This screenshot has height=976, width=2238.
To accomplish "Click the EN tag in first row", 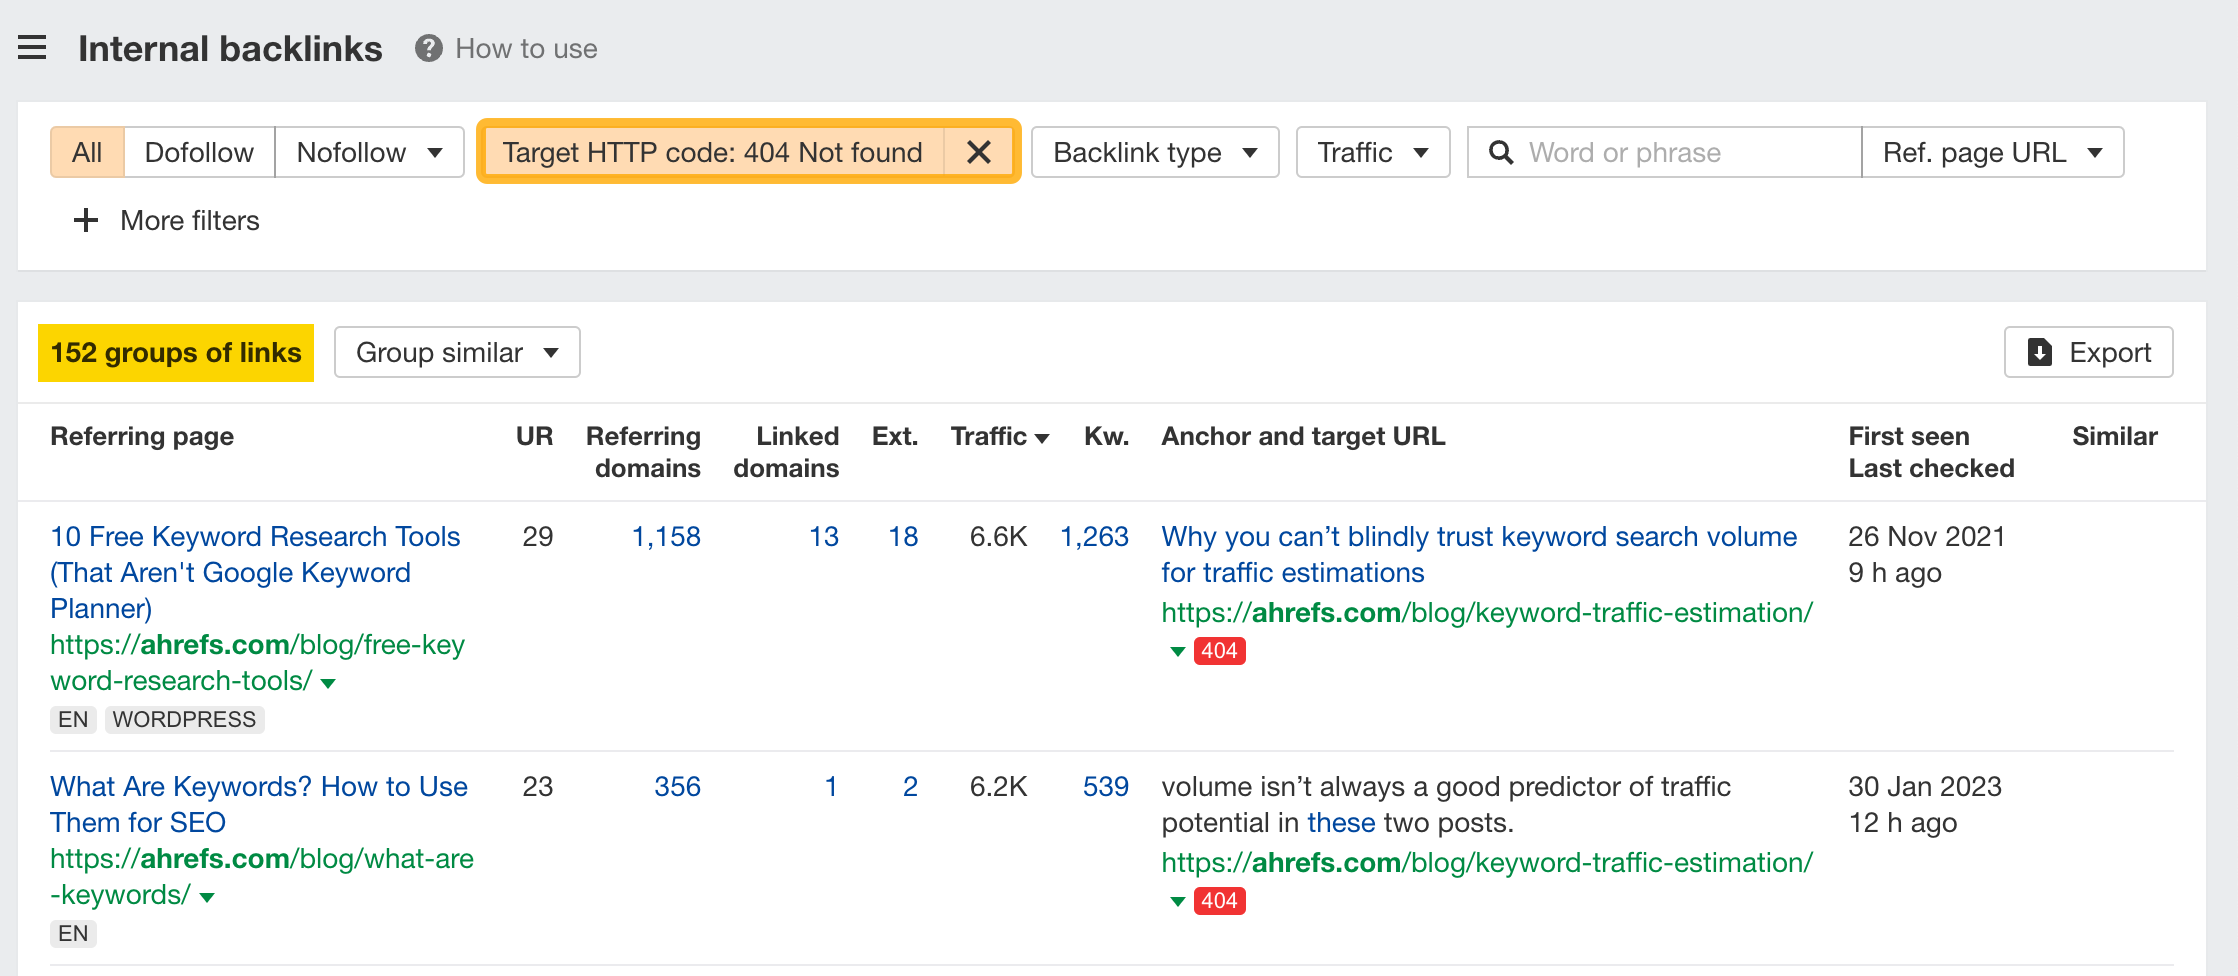I will (x=73, y=719).
